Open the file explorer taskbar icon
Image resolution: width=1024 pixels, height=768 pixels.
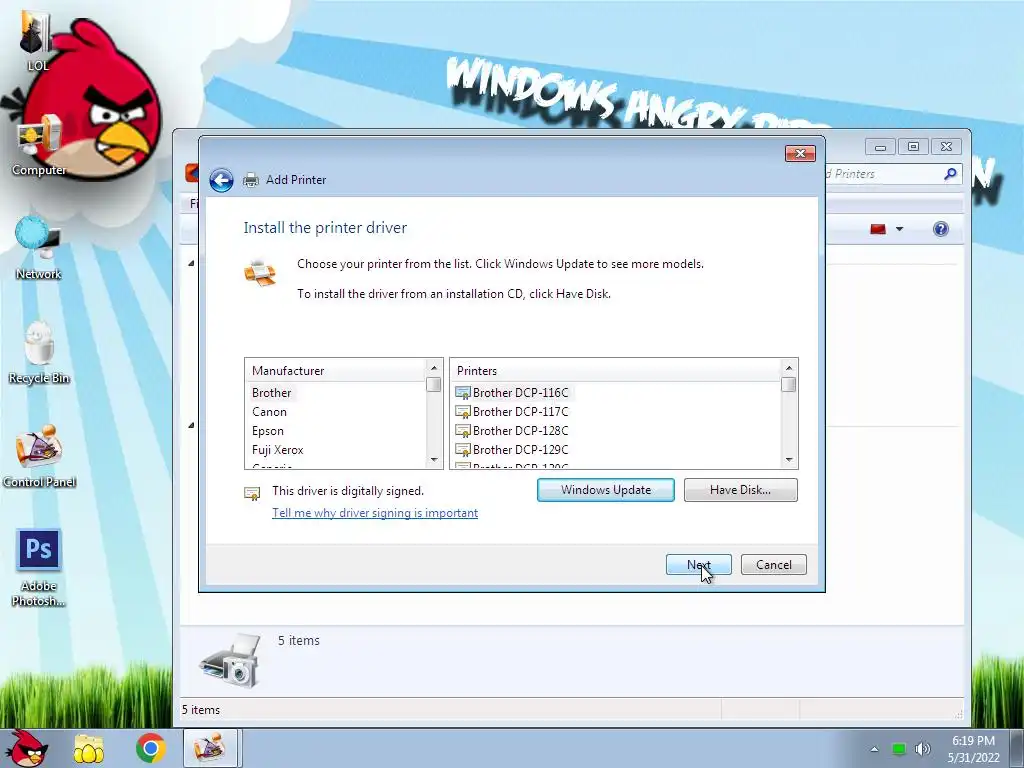(89, 748)
